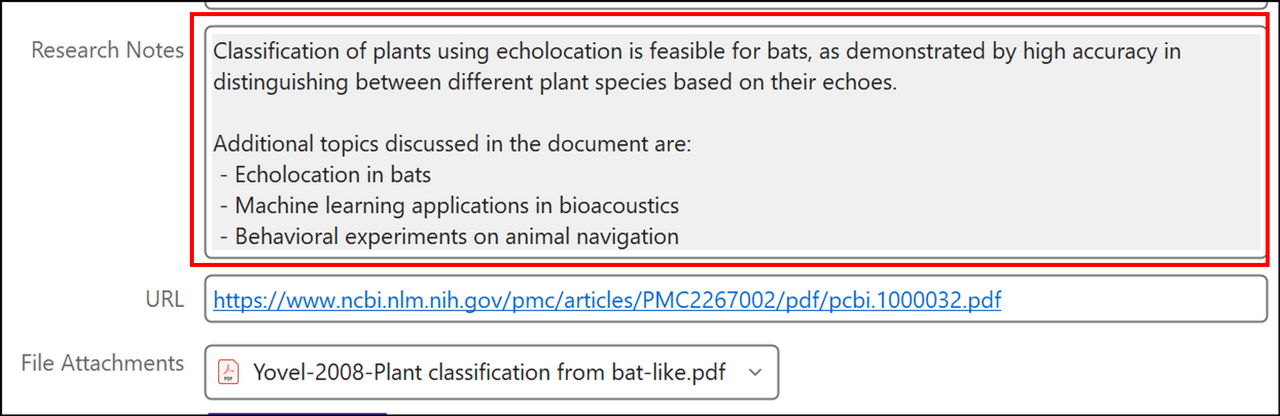Click the File Attachments label

click(102, 363)
